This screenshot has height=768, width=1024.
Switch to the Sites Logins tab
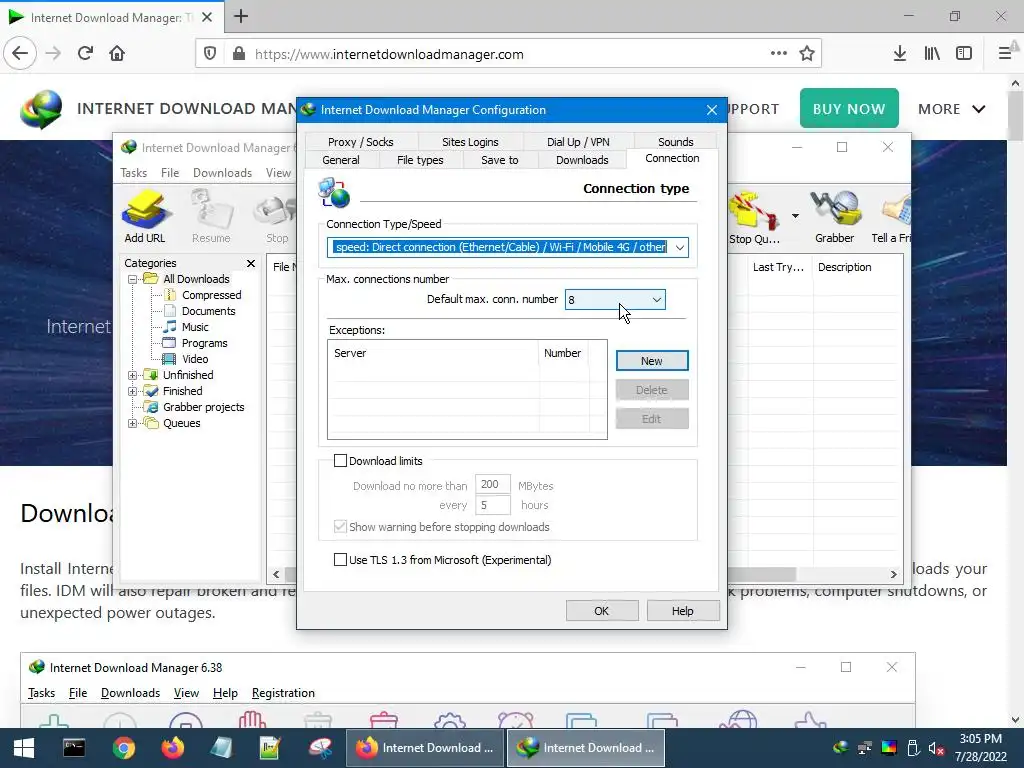tap(470, 142)
